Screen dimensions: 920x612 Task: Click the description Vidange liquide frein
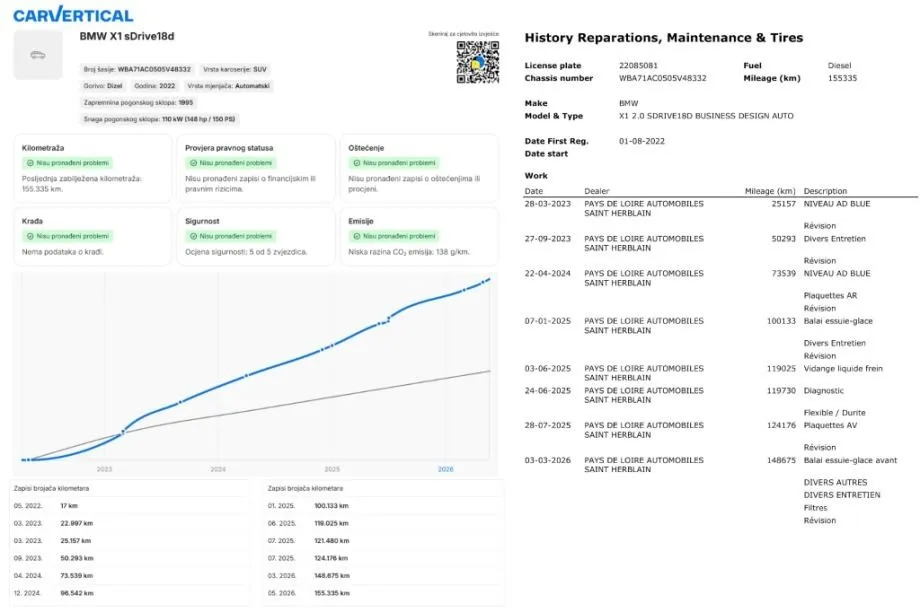click(x=843, y=369)
